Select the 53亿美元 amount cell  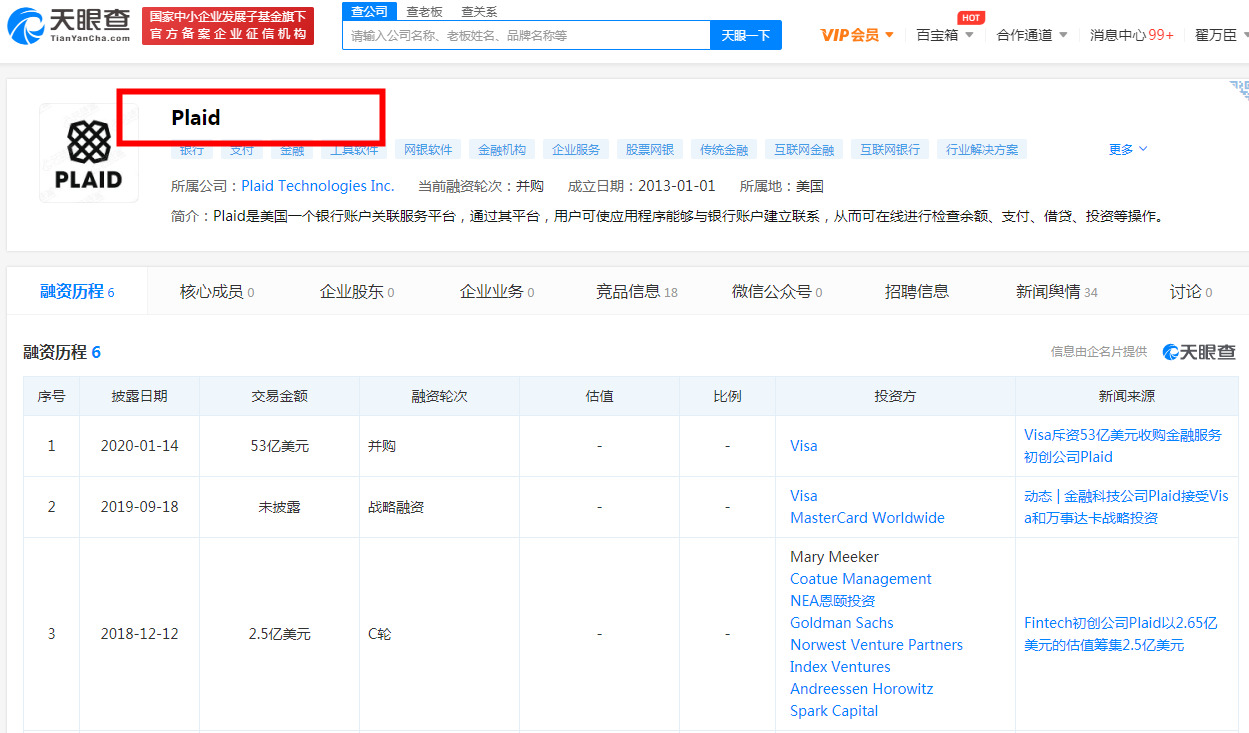280,446
